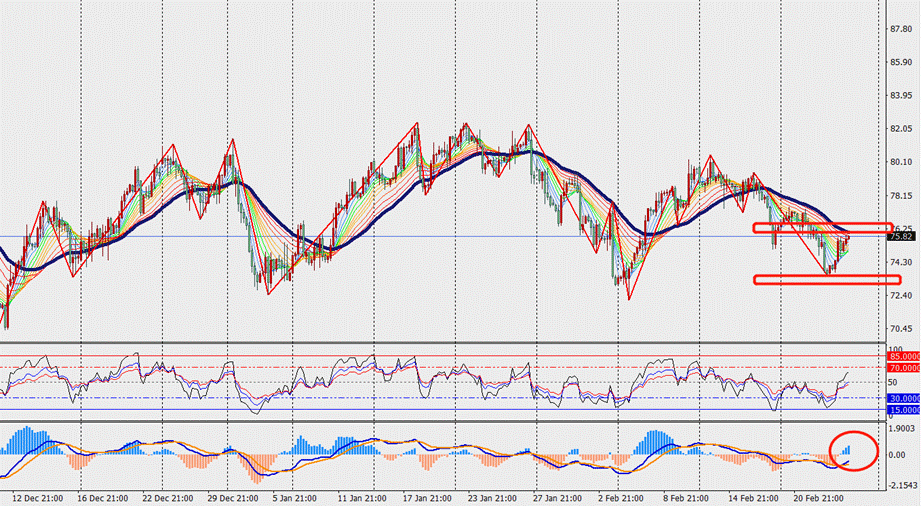Click the 30.0000 blue level label
This screenshot has height=506, width=921.
coord(902,398)
